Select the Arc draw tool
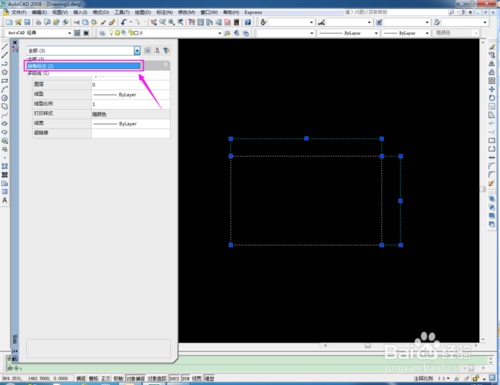Screen dimensions: 500x385 [5, 89]
